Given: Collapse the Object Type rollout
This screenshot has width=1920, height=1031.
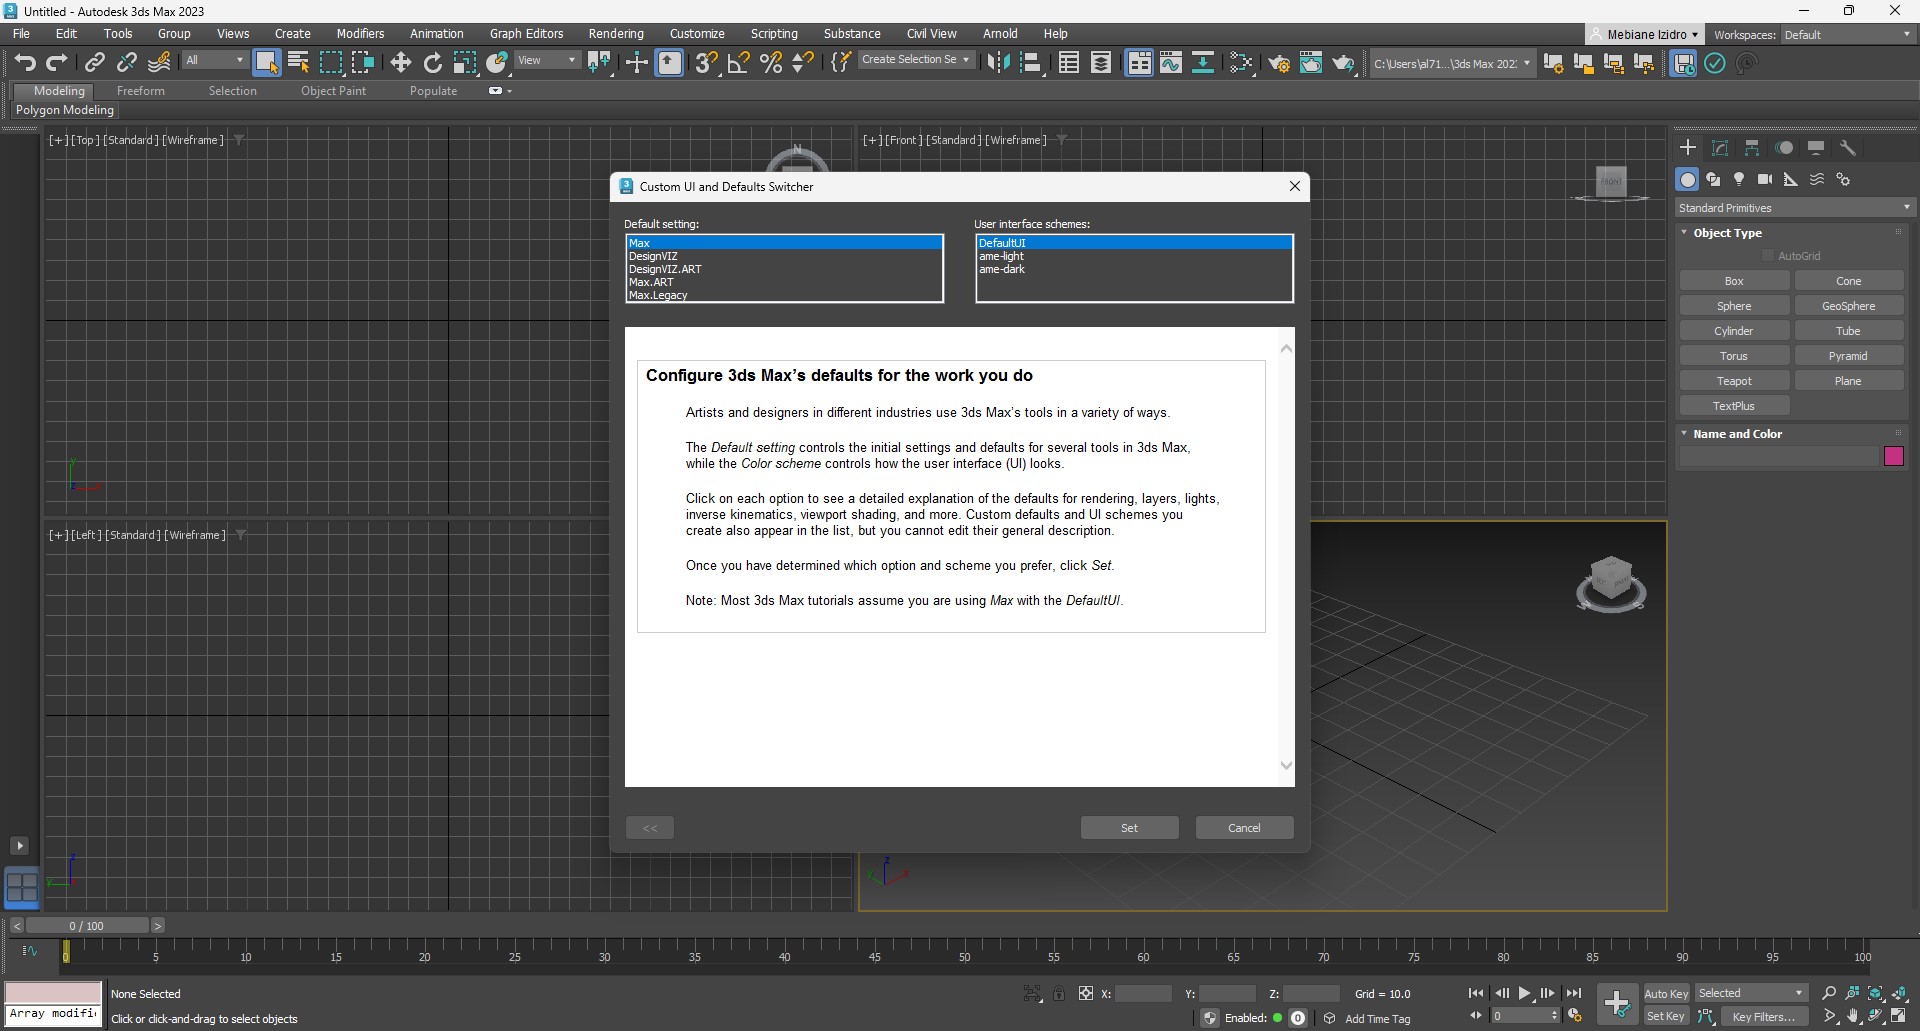Looking at the screenshot, I should (1727, 233).
